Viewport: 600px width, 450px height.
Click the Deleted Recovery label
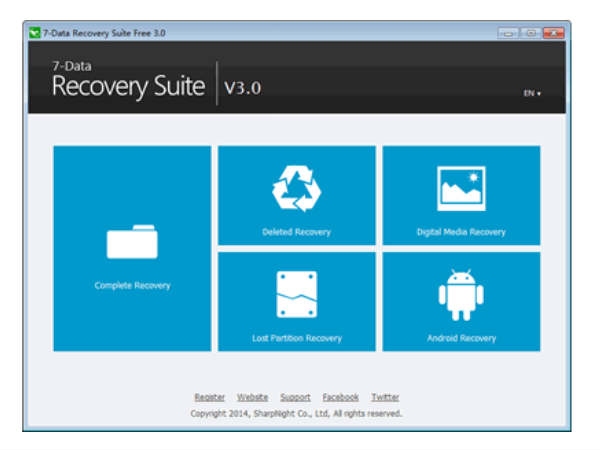click(297, 232)
